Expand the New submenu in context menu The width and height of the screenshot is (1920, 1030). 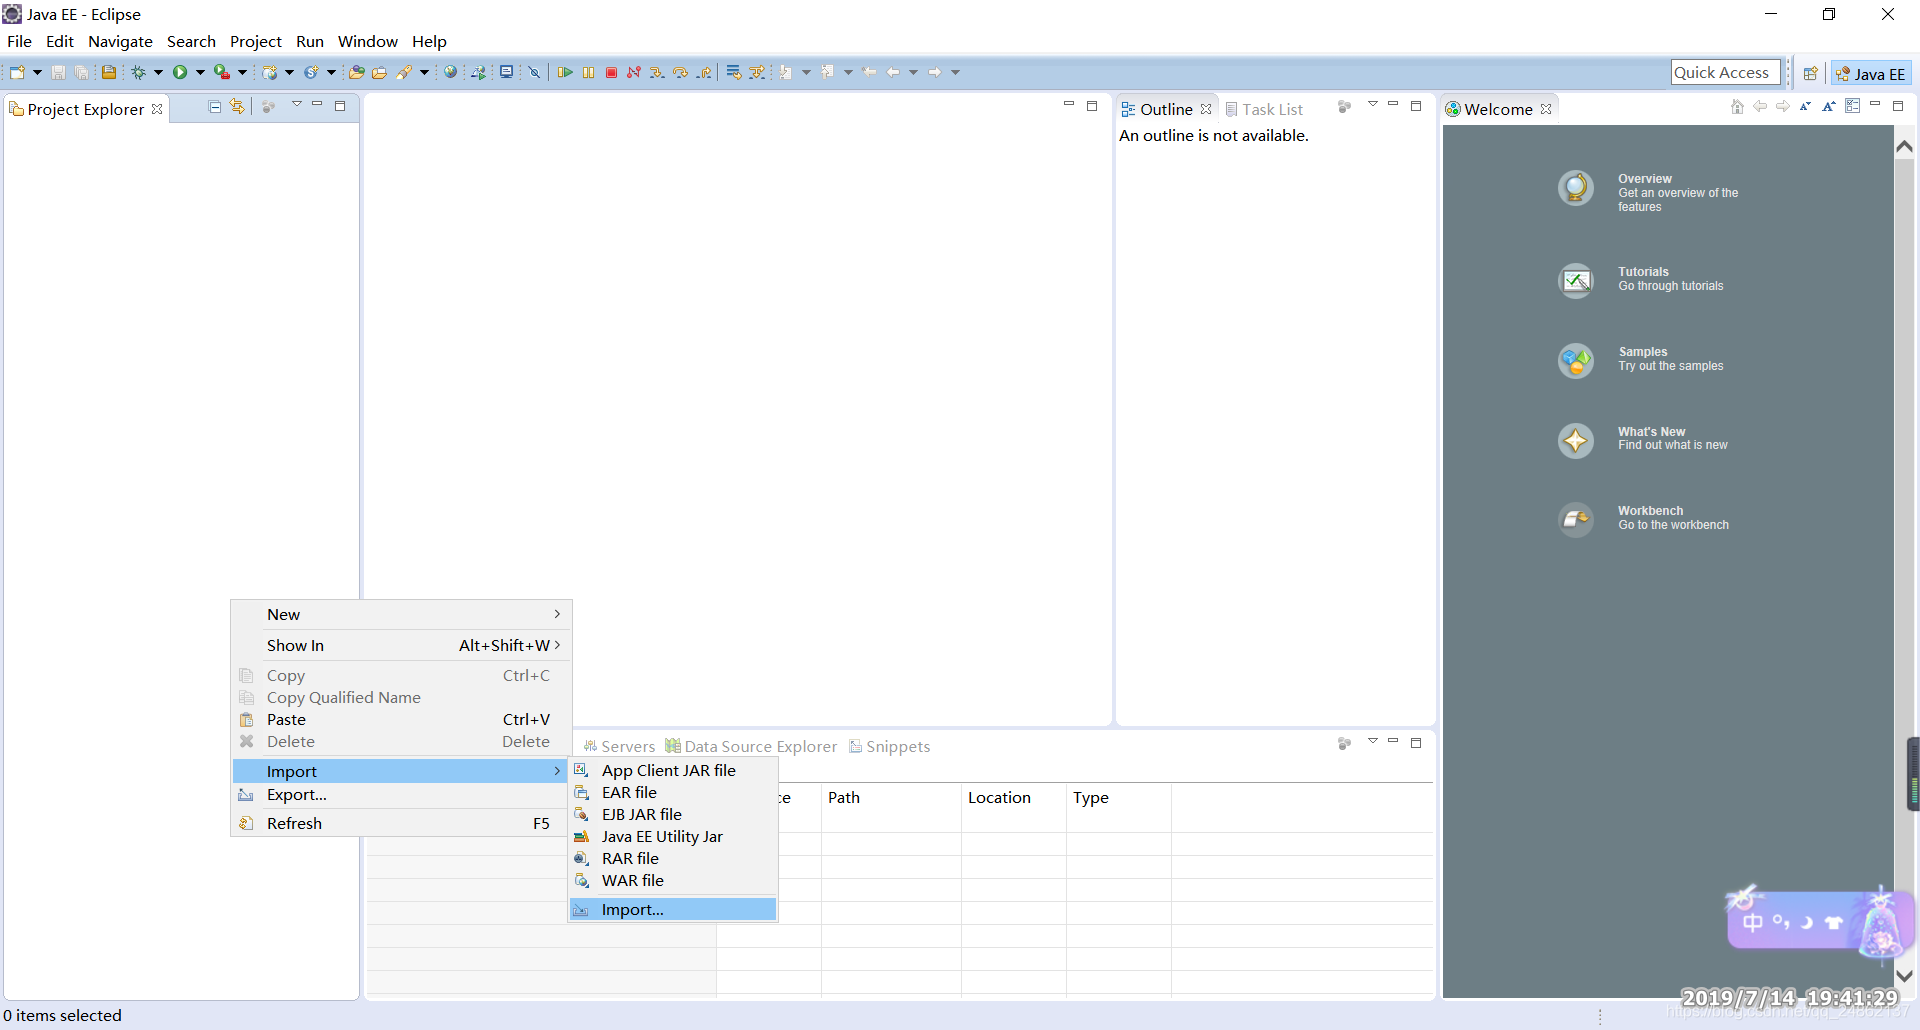click(x=401, y=614)
